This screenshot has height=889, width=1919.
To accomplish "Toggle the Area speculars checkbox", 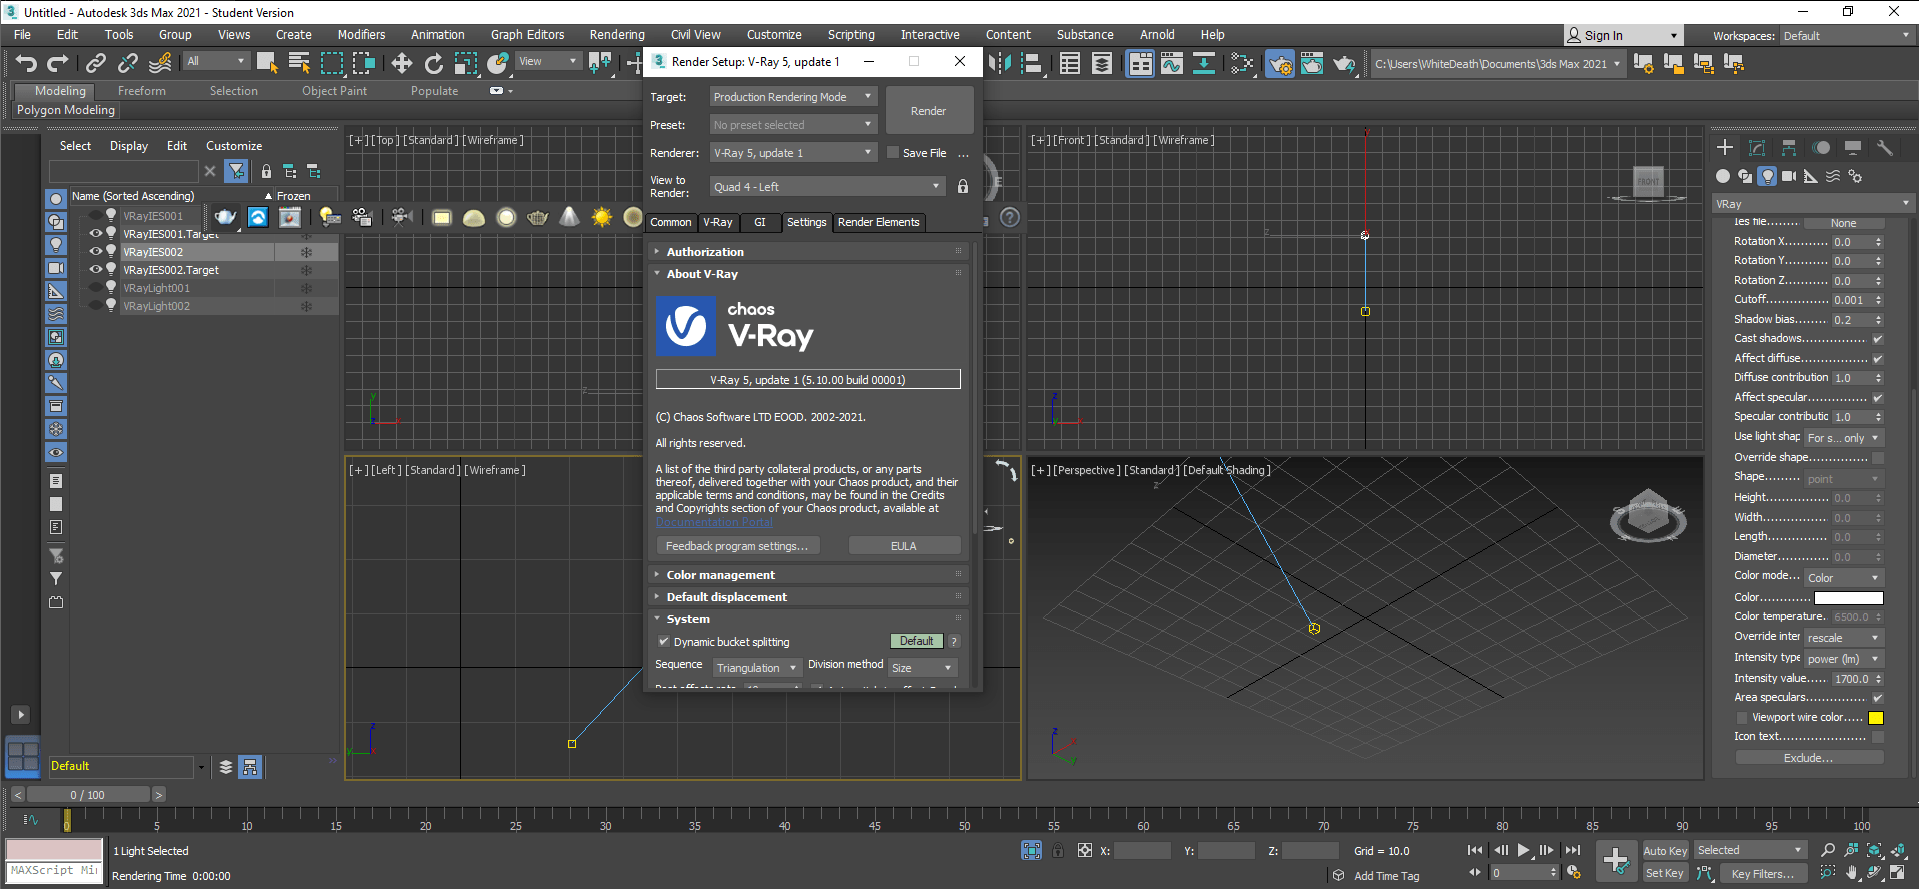I will [1877, 698].
